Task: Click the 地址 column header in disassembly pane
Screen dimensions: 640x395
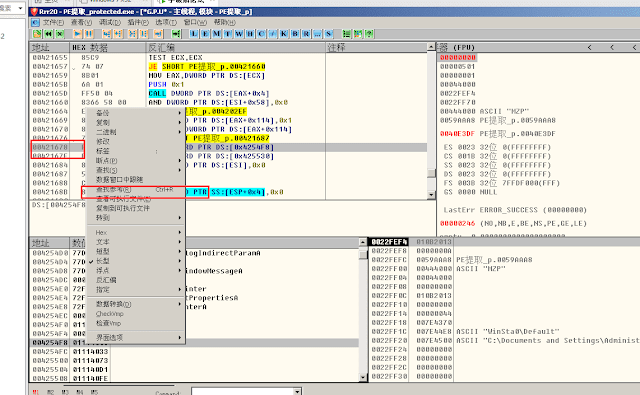Action: point(49,48)
